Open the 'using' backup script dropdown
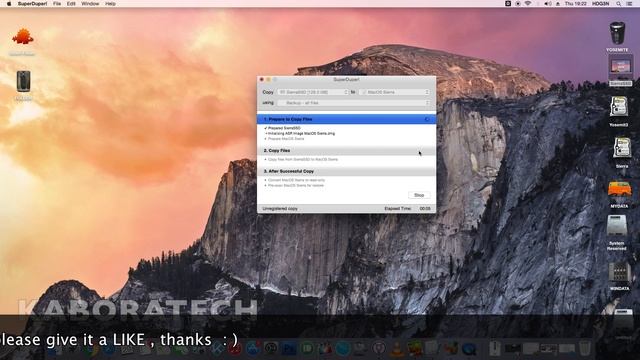This screenshot has width=640, height=360. pyautogui.click(x=353, y=103)
